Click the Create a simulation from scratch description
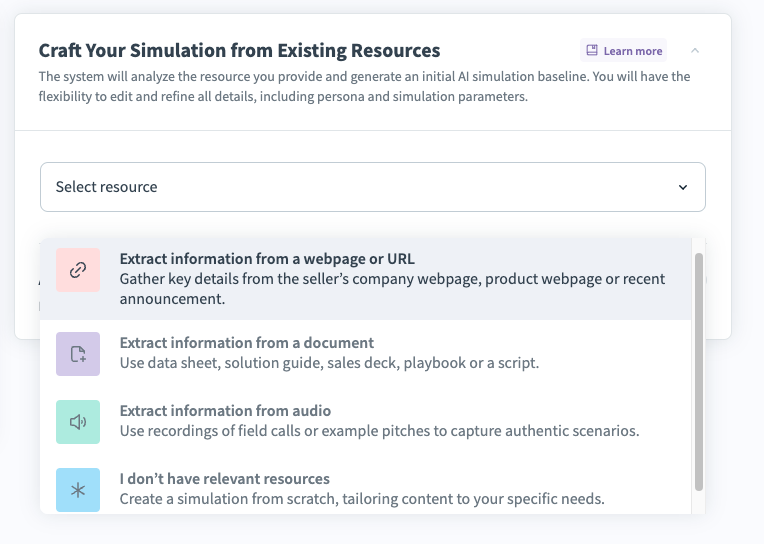Image resolution: width=764 pixels, height=544 pixels. coord(362,499)
